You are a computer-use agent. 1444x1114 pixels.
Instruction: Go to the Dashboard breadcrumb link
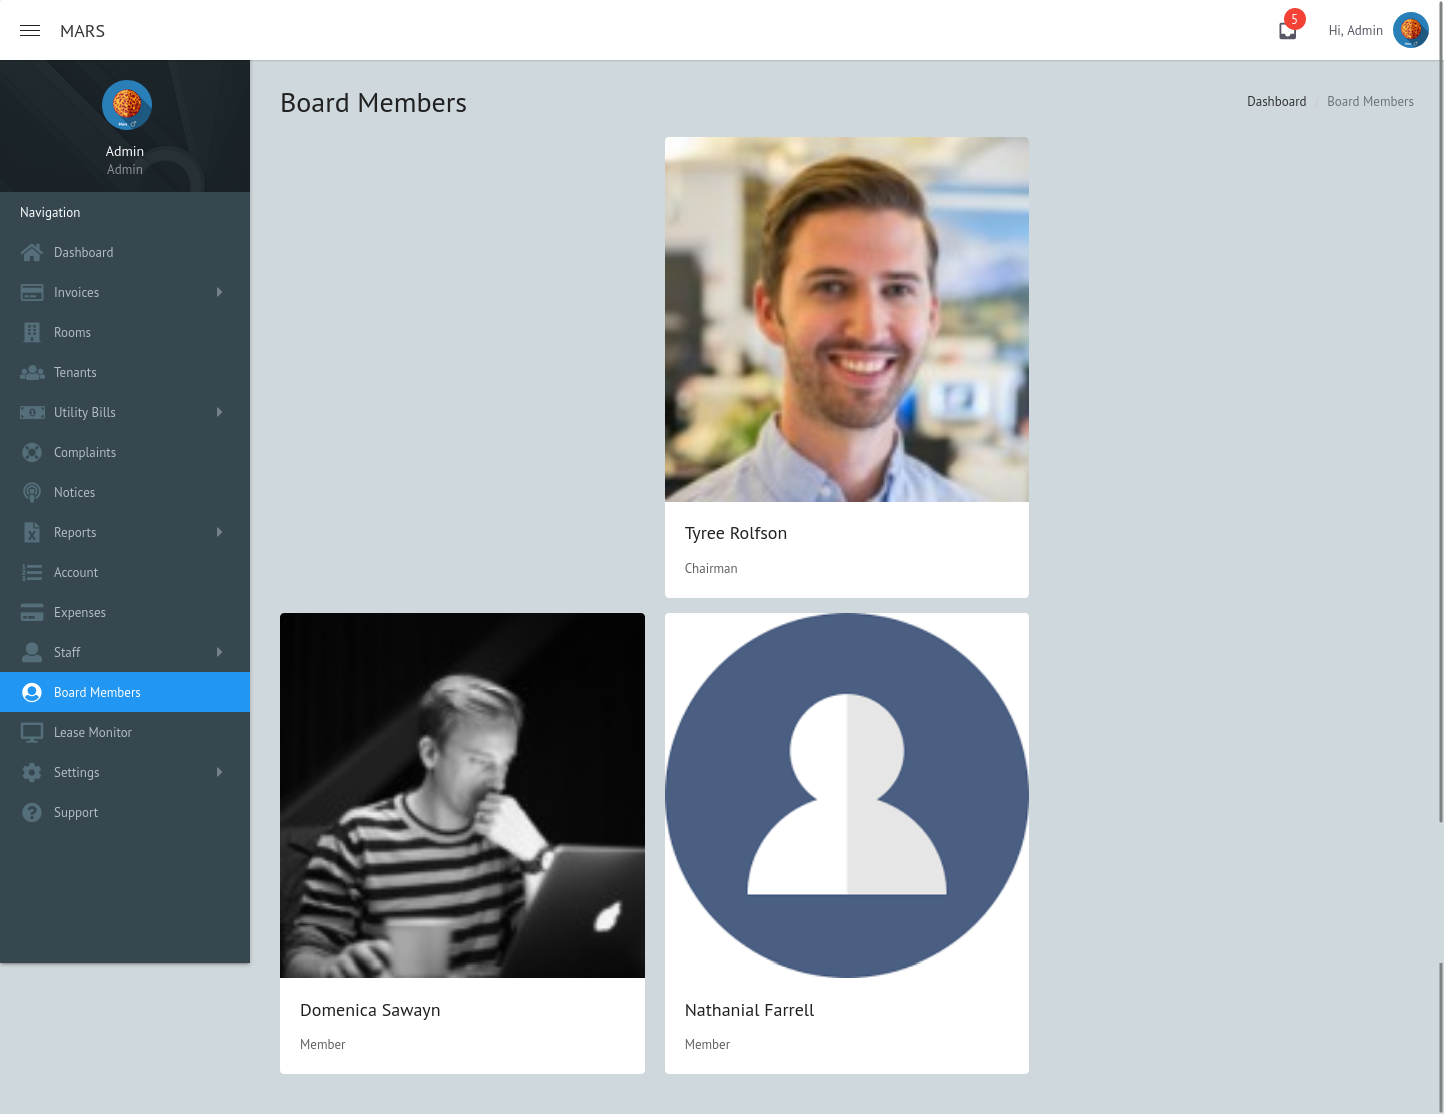coord(1276,102)
